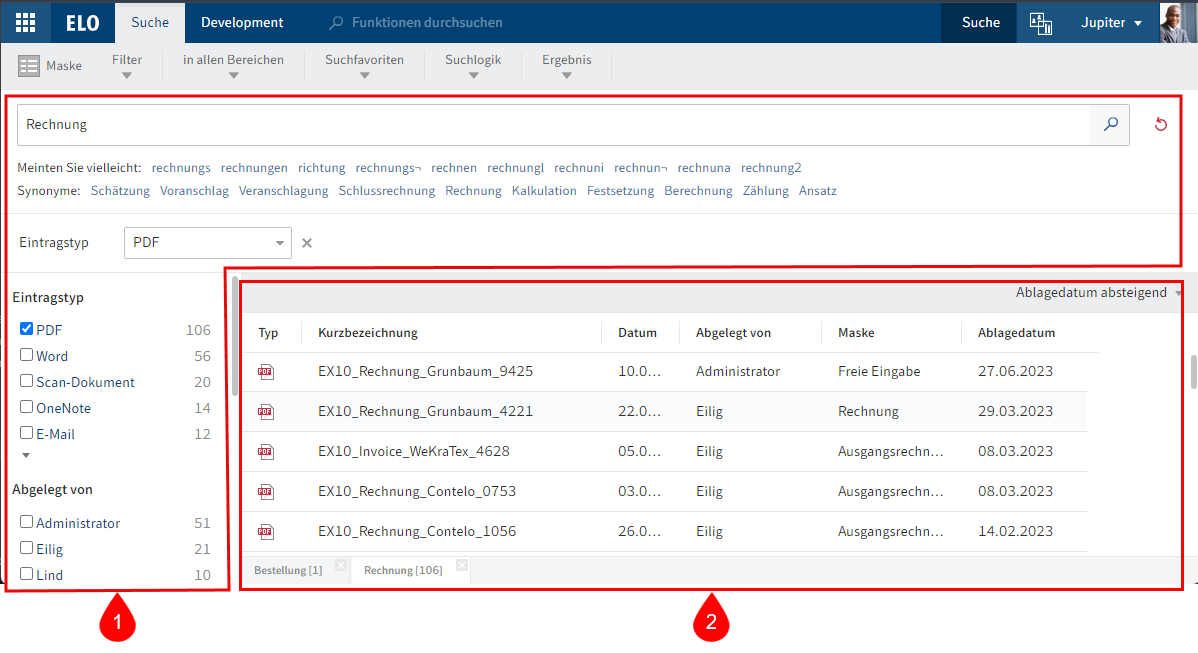Enable the Word entry type checkbox
The height and width of the screenshot is (653, 1198).
point(27,355)
